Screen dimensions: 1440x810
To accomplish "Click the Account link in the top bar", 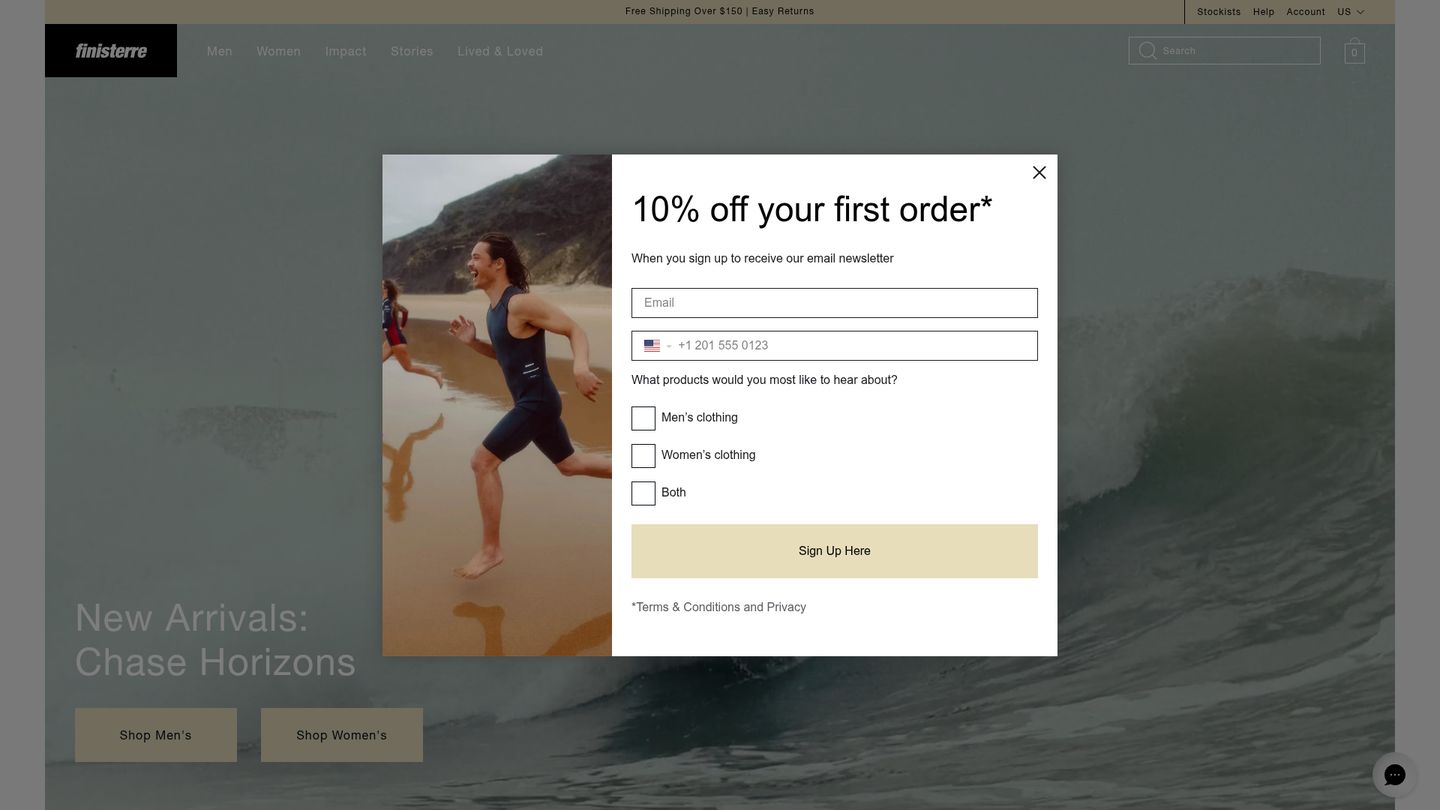I will coord(1306,12).
